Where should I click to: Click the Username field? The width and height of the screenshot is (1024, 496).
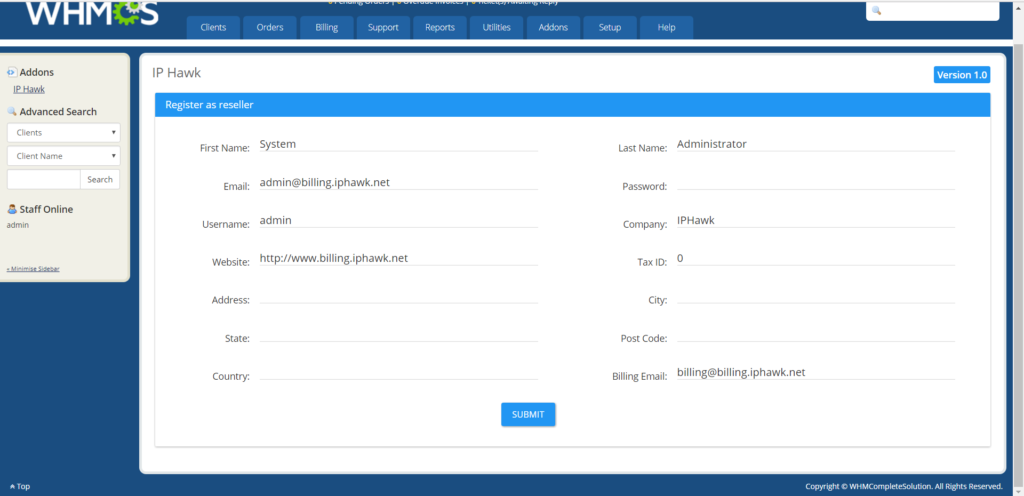click(x=398, y=221)
